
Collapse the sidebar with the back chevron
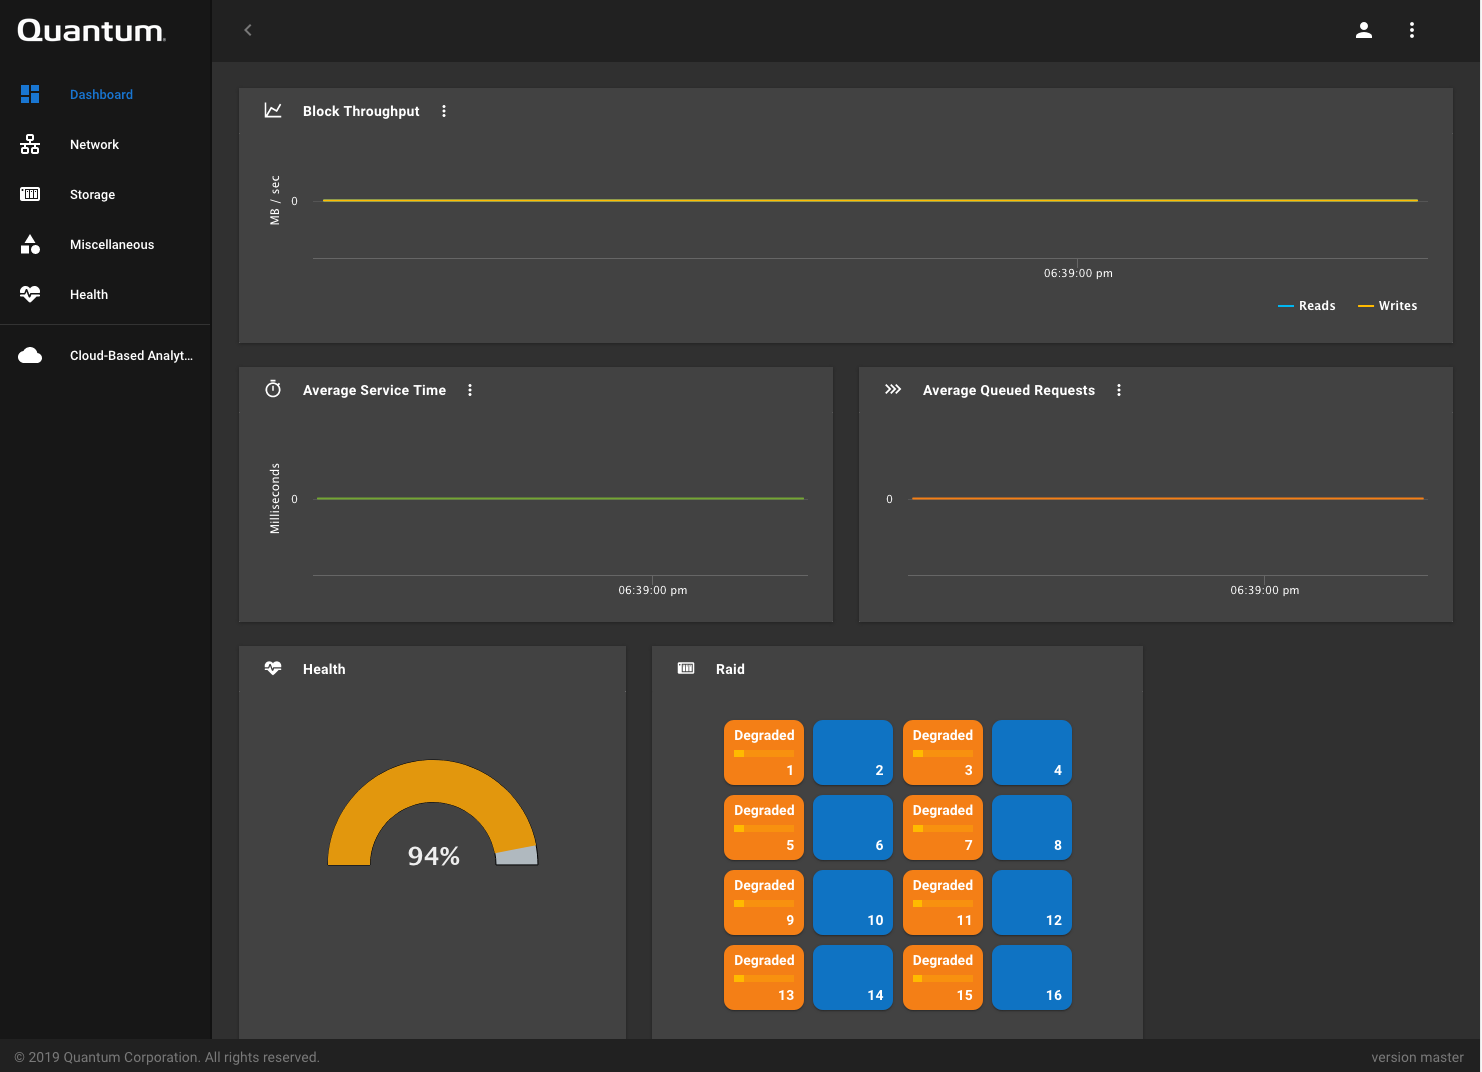point(248,30)
